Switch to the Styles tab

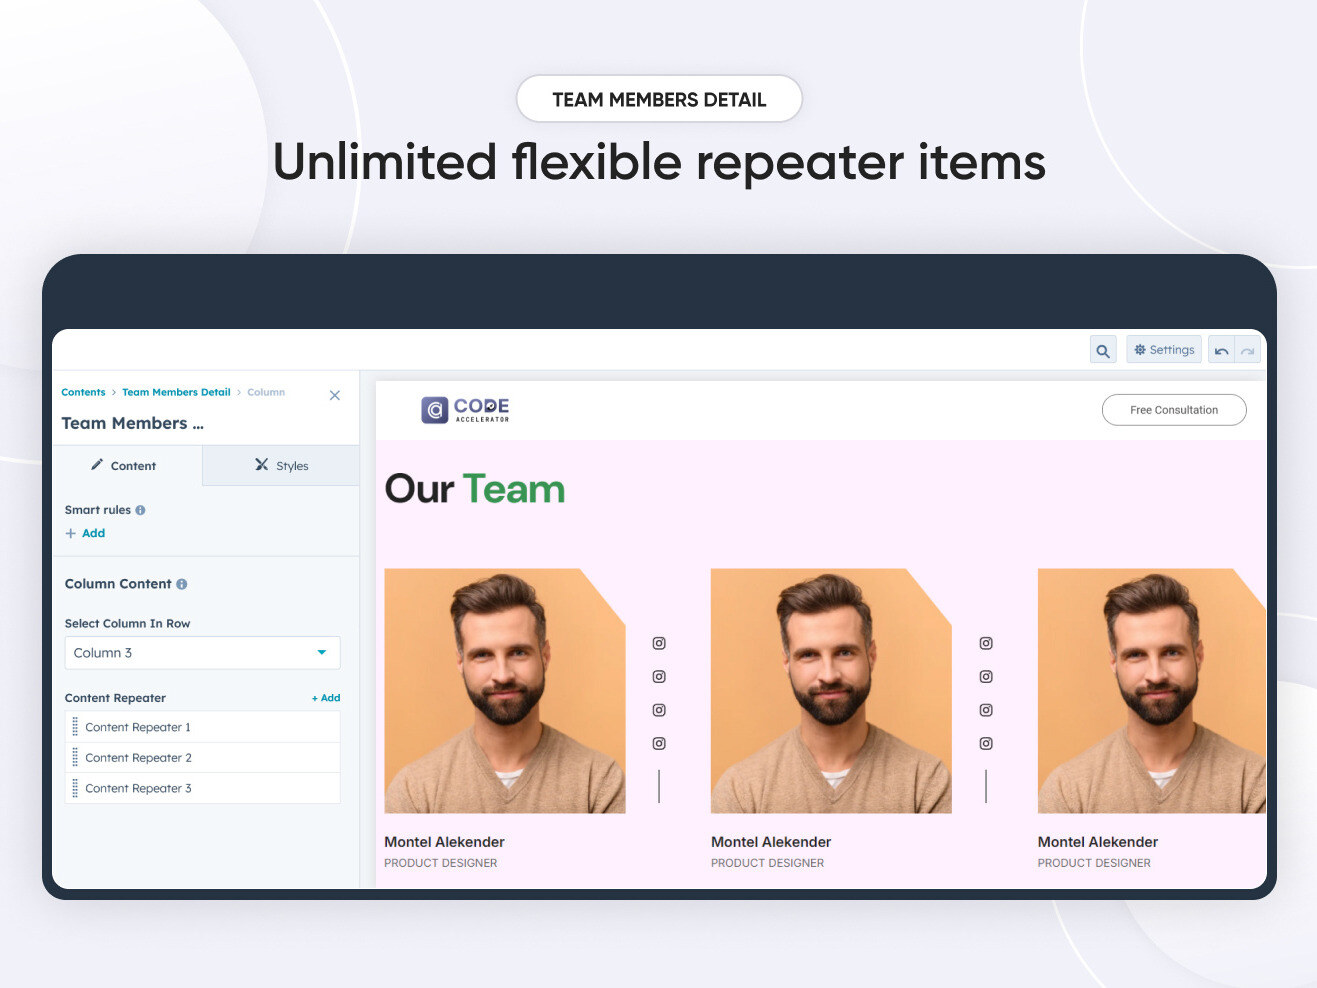[281, 466]
